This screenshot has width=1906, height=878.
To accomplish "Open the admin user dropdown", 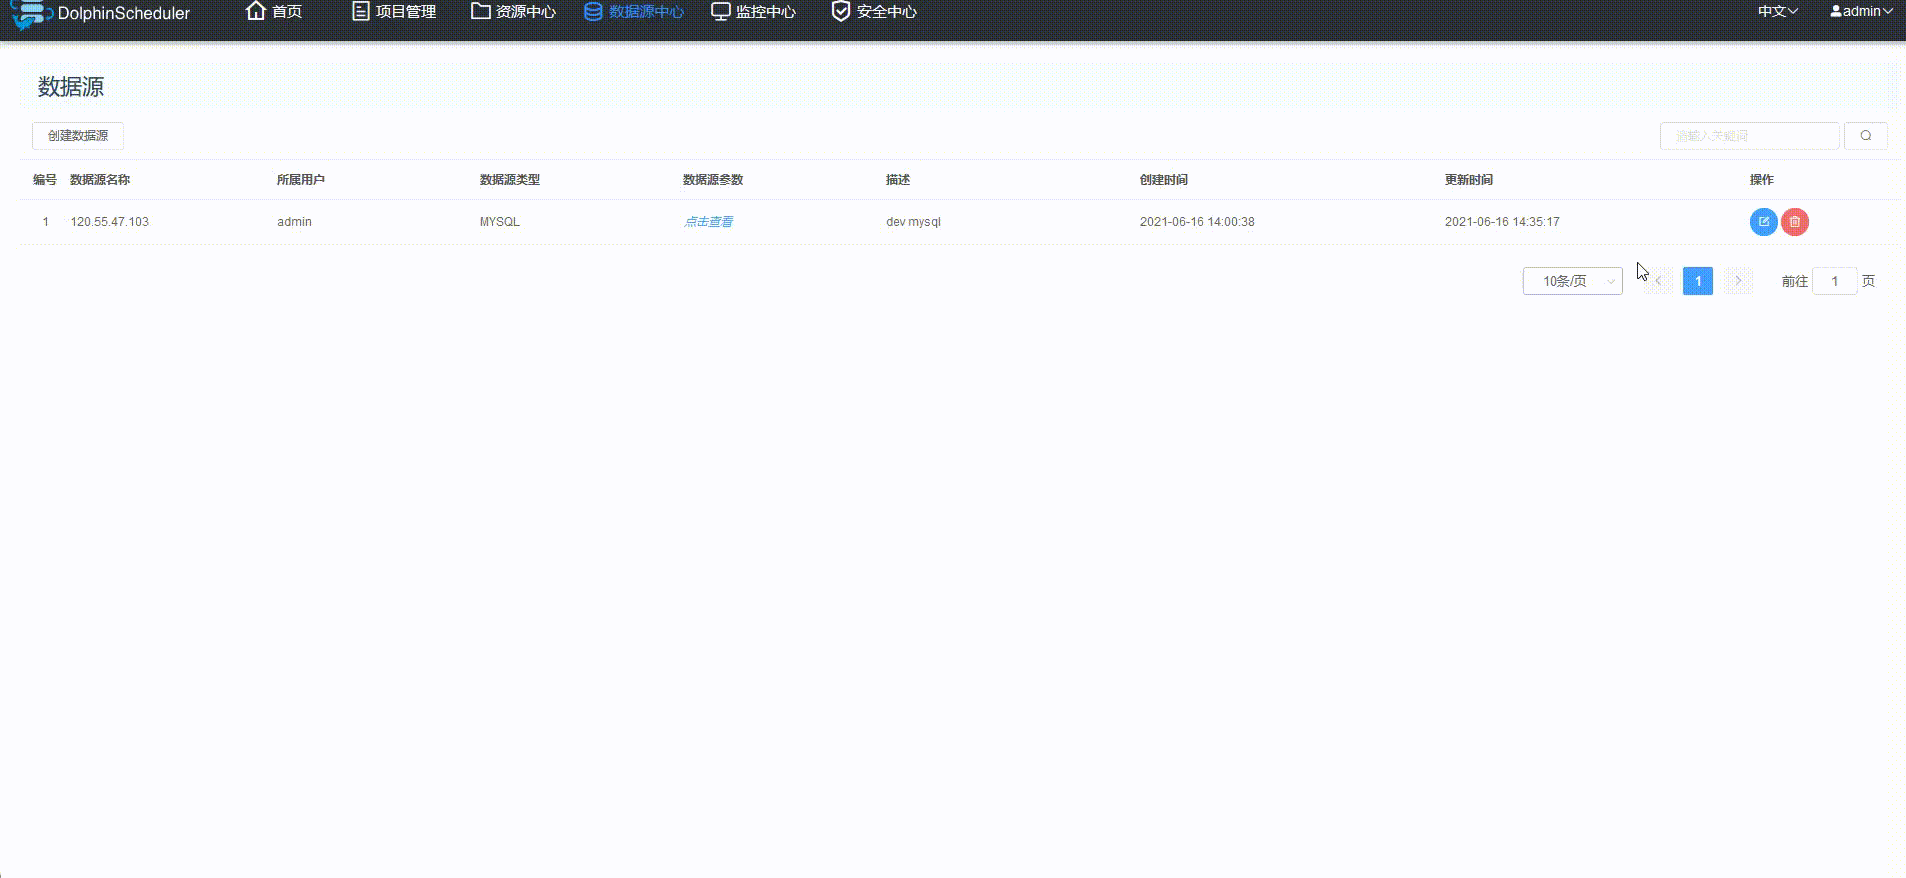I will click(1861, 12).
